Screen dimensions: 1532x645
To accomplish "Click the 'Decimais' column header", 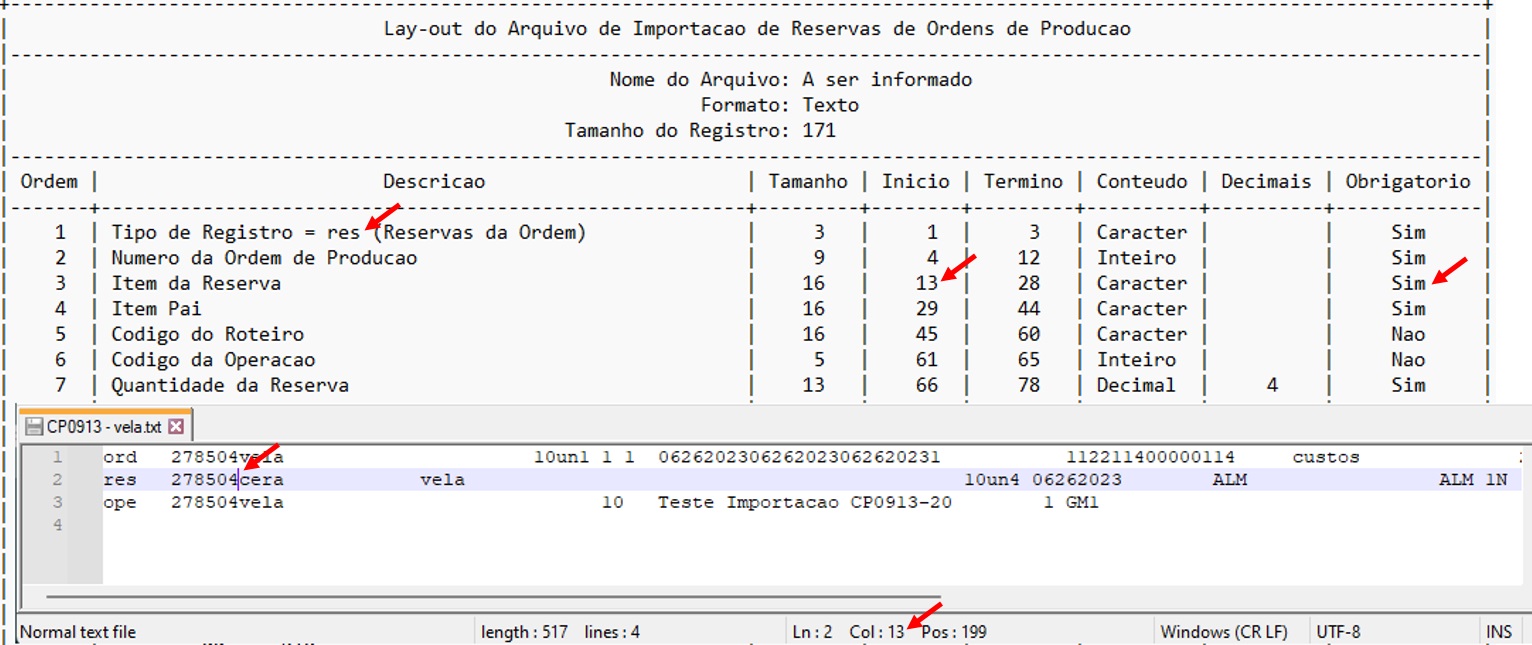I will 1266,181.
